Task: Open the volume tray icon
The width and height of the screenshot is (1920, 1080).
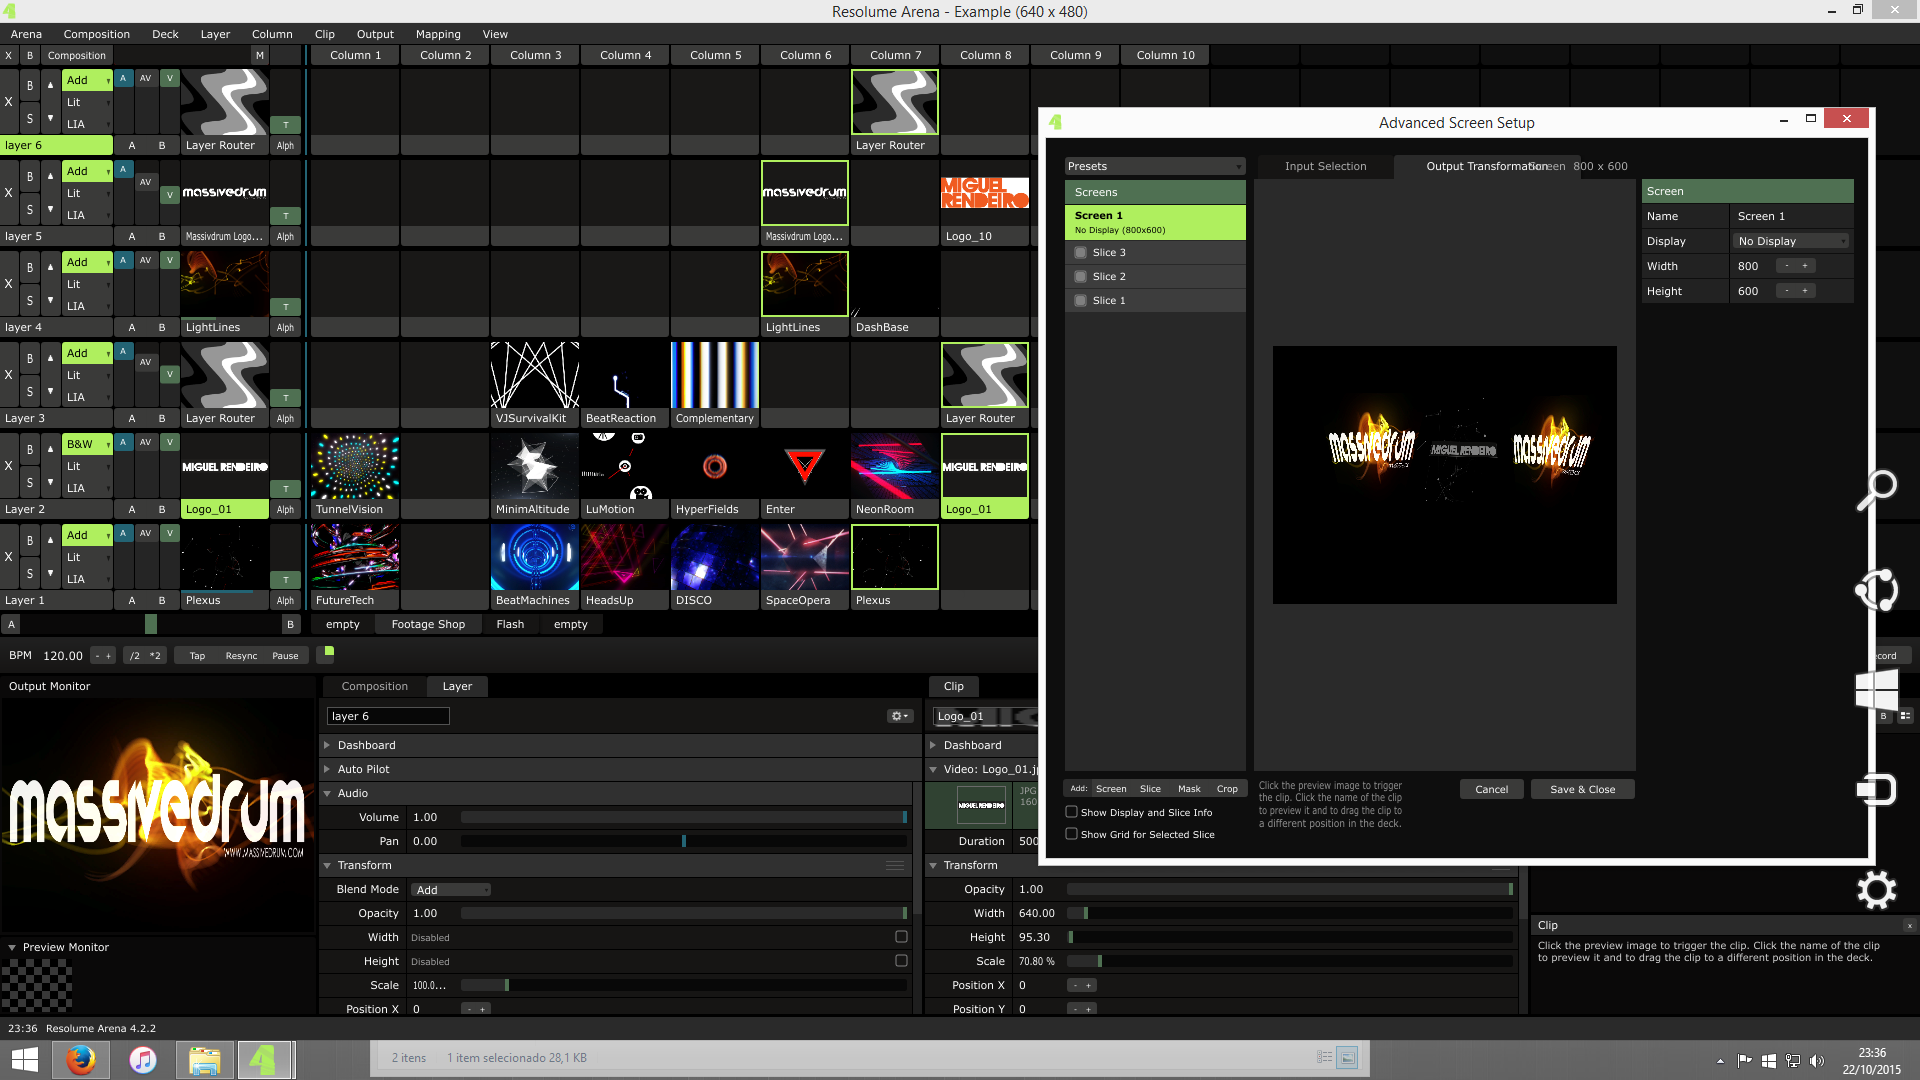Action: pyautogui.click(x=1817, y=1061)
